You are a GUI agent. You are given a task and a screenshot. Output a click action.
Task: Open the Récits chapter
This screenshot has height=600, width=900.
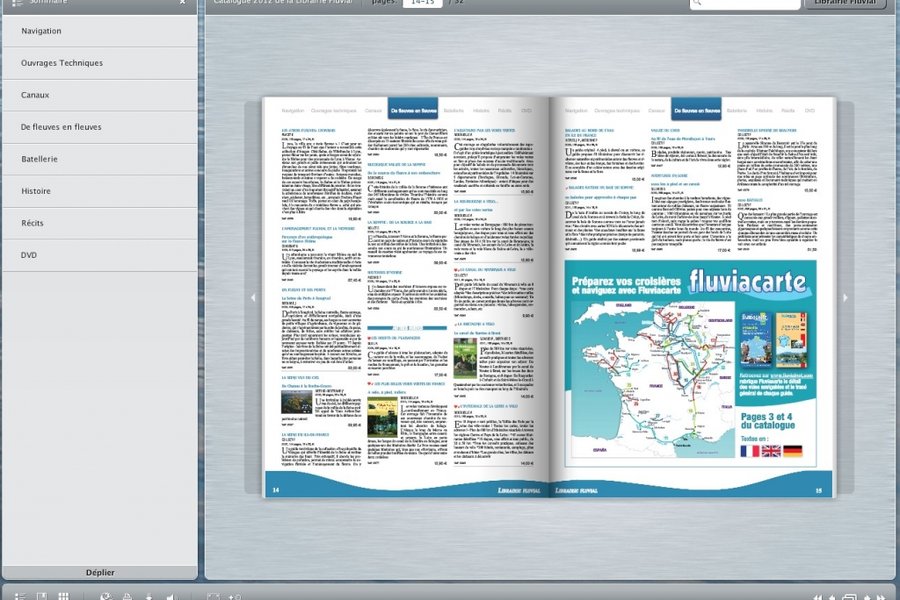(x=33, y=223)
